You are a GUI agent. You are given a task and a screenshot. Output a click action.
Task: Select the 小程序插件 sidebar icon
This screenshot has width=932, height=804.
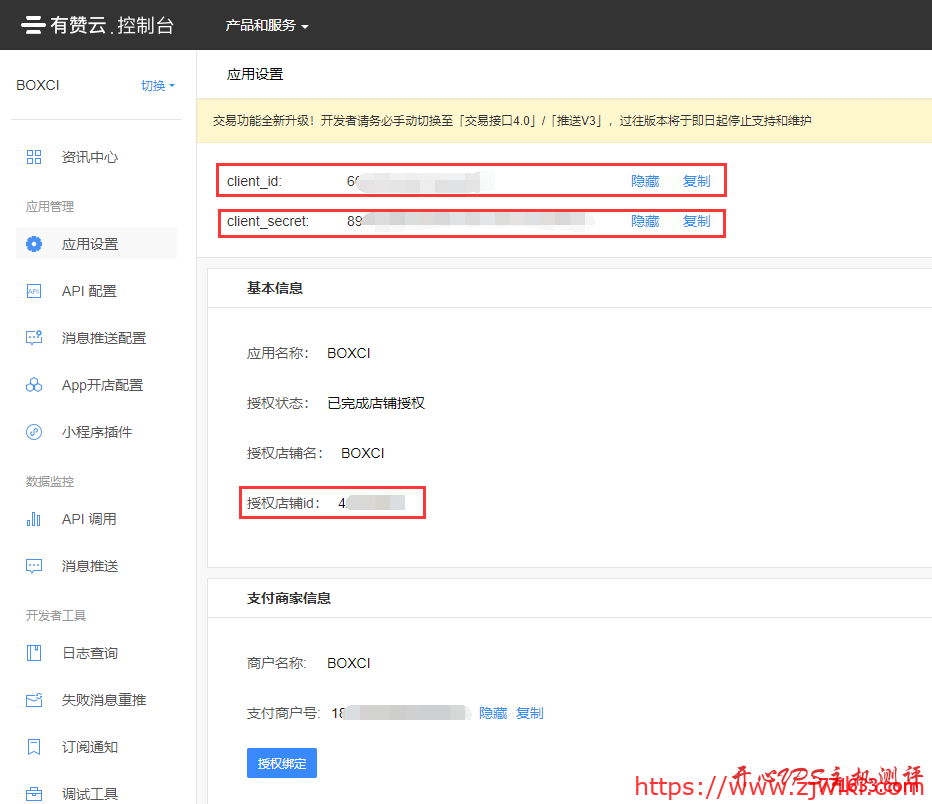click(x=34, y=431)
